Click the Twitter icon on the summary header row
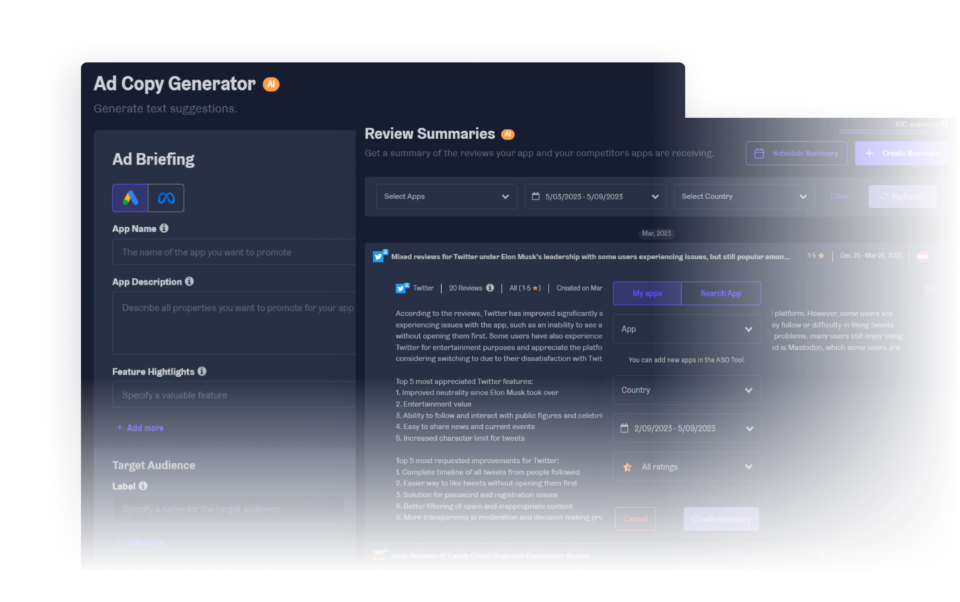Image resolution: width=960 pixels, height=602 pixels. [x=380, y=256]
